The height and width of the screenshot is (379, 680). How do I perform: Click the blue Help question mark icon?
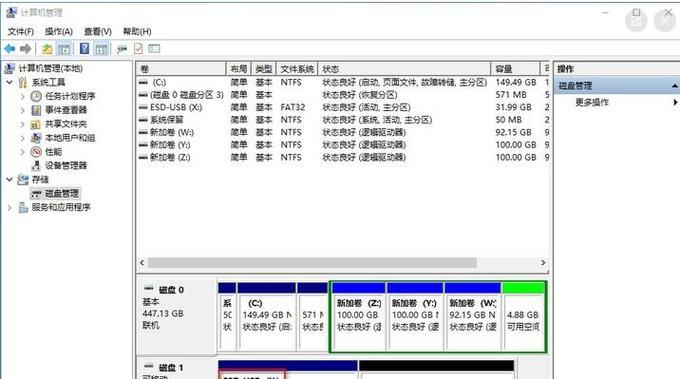coord(85,49)
